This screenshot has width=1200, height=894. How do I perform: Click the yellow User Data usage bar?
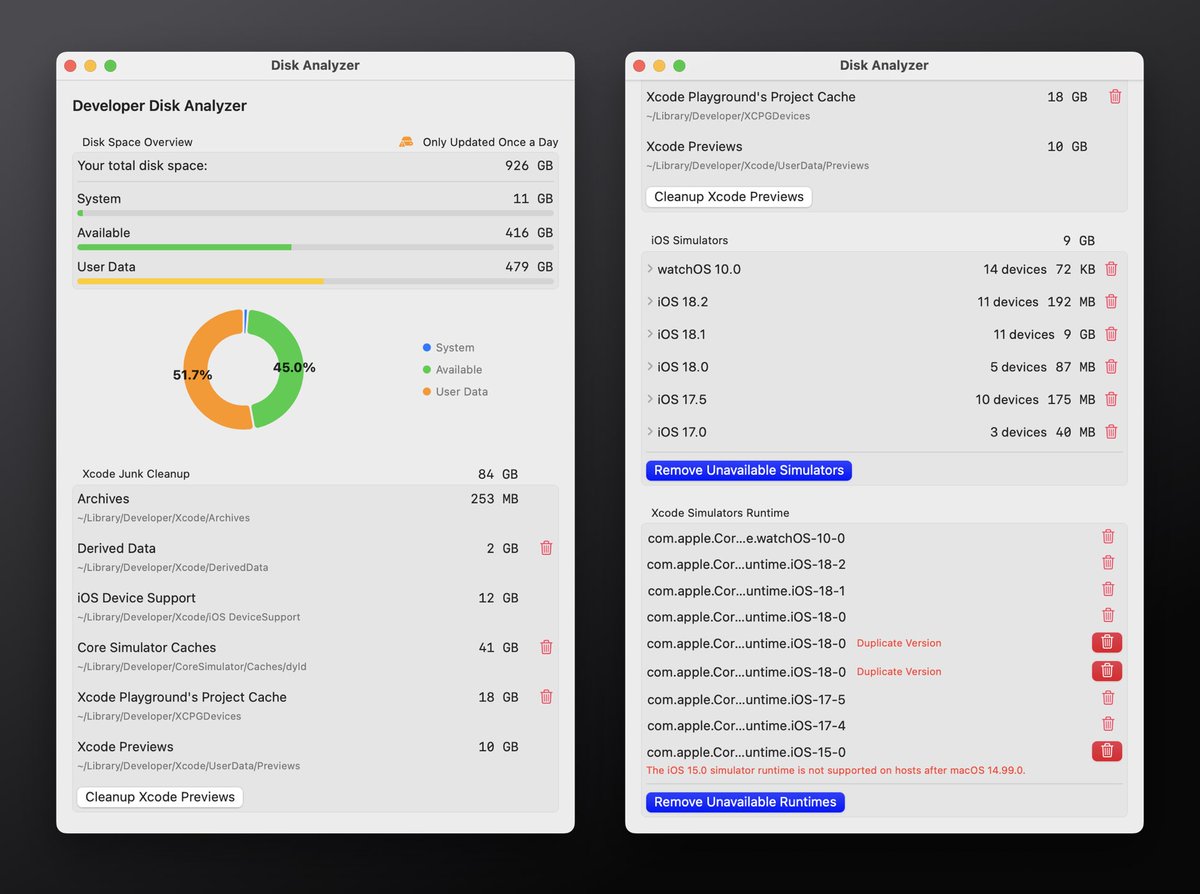[315, 281]
